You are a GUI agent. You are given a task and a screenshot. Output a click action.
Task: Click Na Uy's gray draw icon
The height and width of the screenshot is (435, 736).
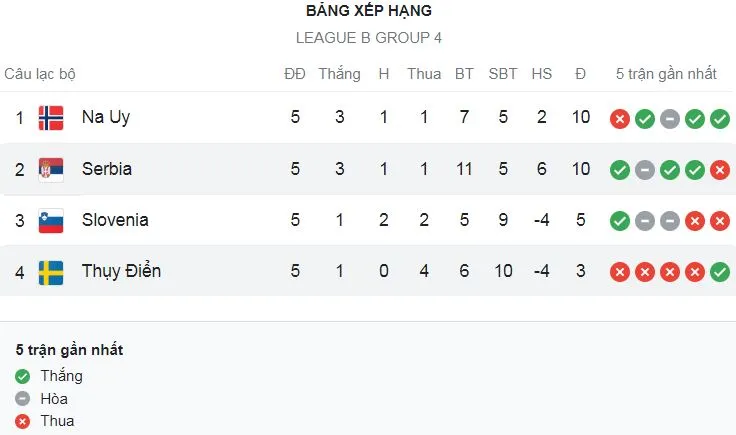coord(670,119)
